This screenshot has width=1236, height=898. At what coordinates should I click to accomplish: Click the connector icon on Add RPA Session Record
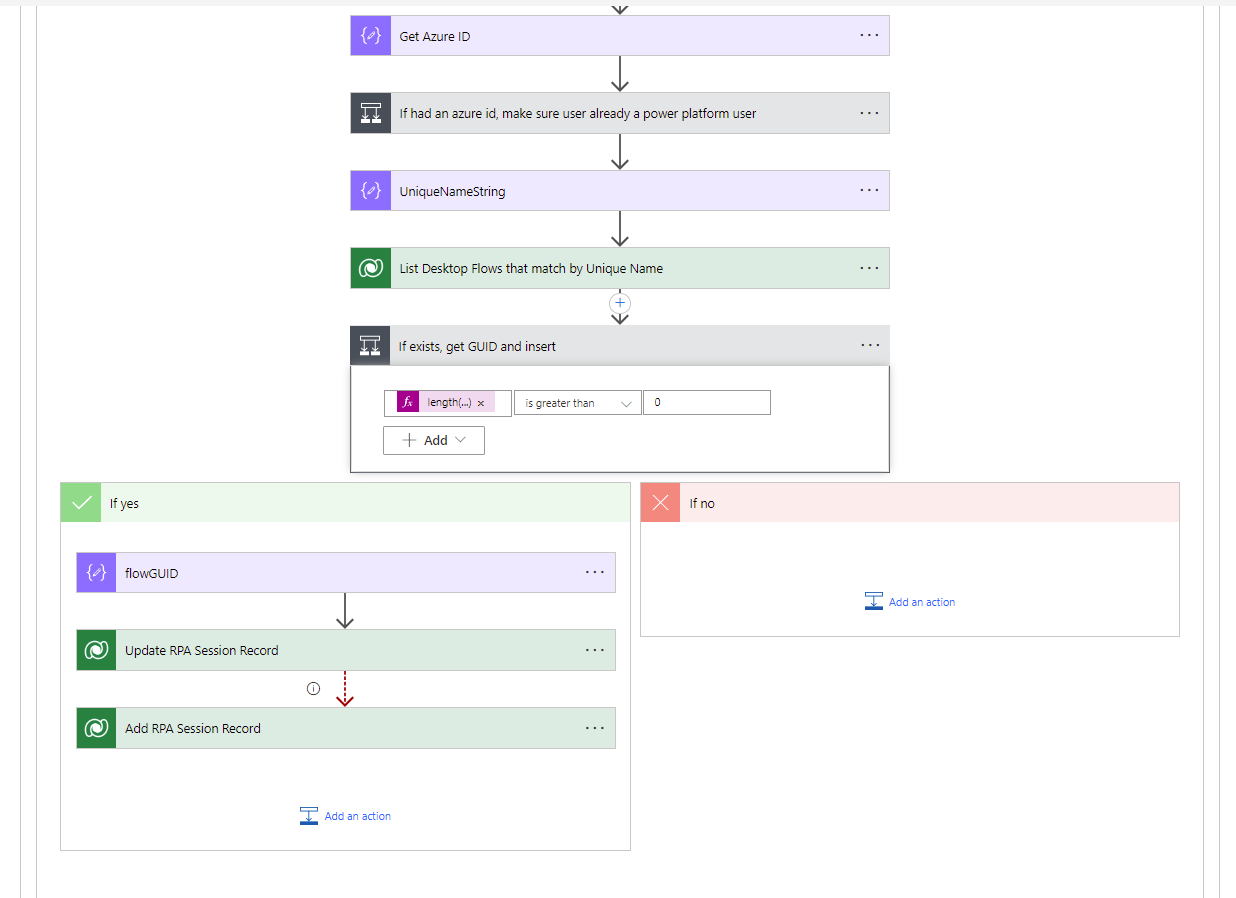95,728
